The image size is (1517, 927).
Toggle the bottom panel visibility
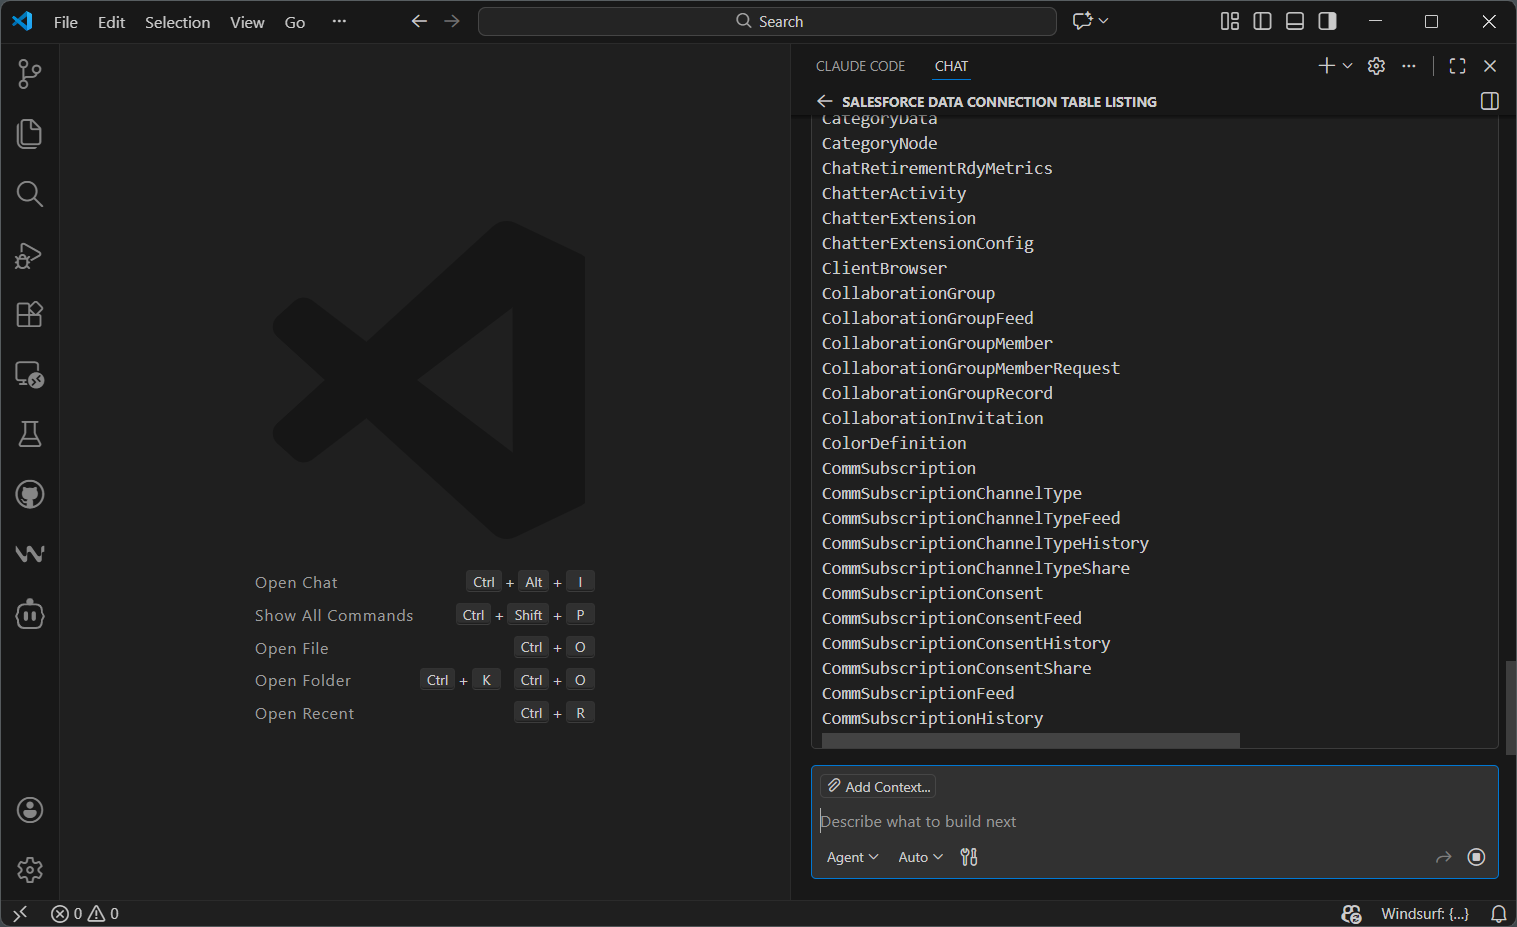click(1295, 21)
